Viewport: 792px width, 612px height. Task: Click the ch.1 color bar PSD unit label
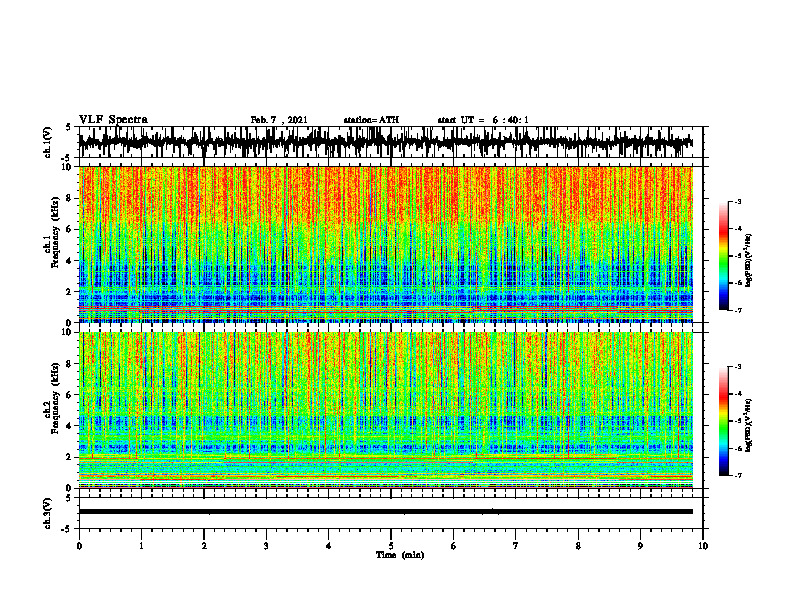tap(749, 260)
